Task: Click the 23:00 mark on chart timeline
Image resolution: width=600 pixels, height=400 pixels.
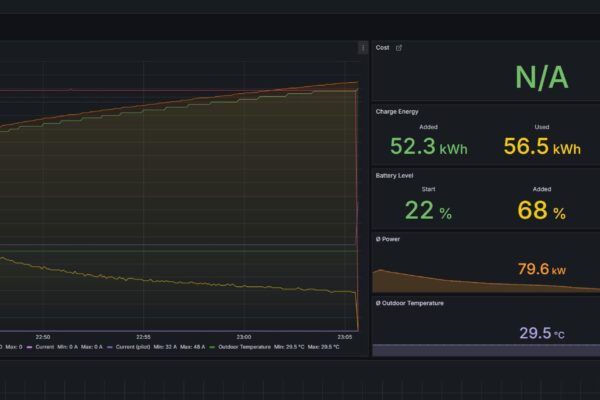Action: (x=244, y=336)
